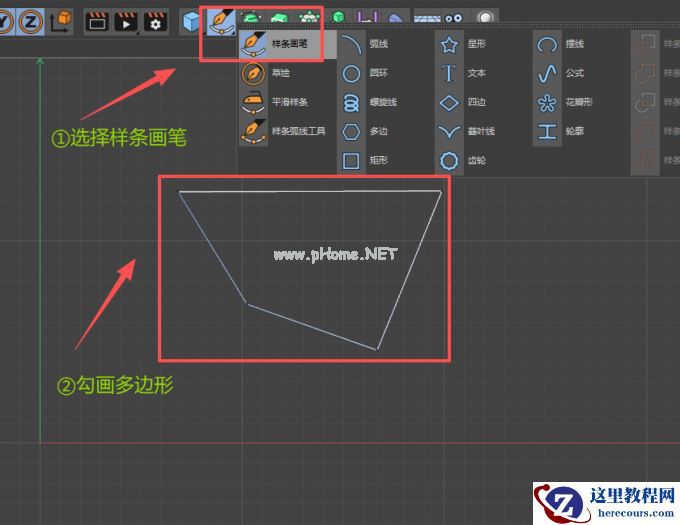This screenshot has height=525, width=680.
Task: Select 样条画笔 in the spline menu
Action: [x=288, y=44]
